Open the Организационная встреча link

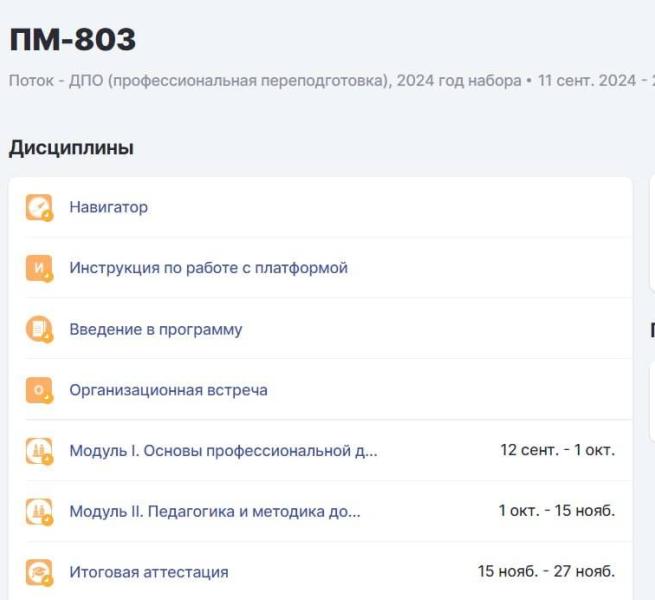pyautogui.click(x=168, y=390)
